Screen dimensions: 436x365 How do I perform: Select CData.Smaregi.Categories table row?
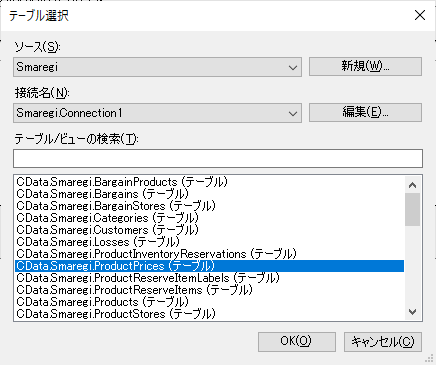(x=209, y=218)
